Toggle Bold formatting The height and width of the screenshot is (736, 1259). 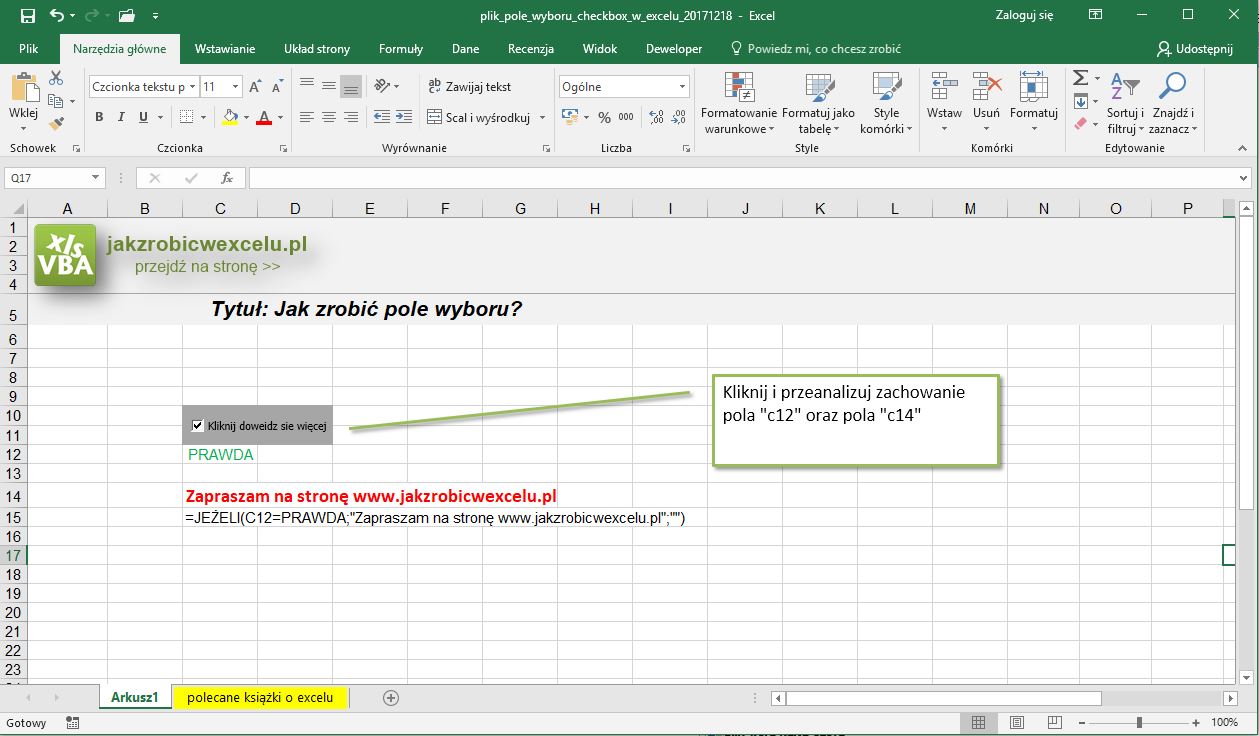click(99, 118)
